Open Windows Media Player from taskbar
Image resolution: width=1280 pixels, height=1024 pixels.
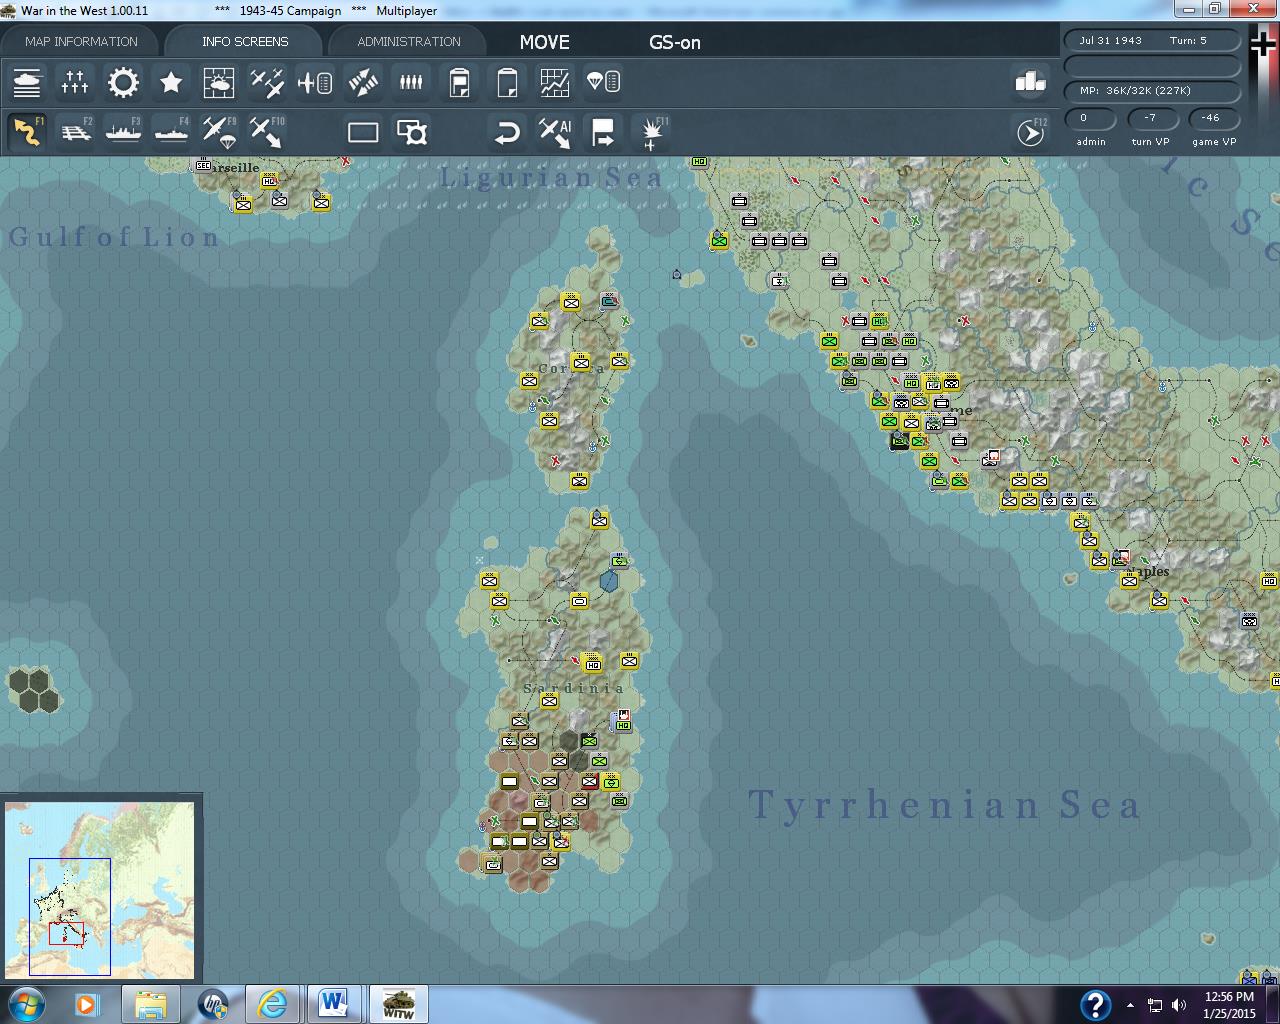[87, 1003]
